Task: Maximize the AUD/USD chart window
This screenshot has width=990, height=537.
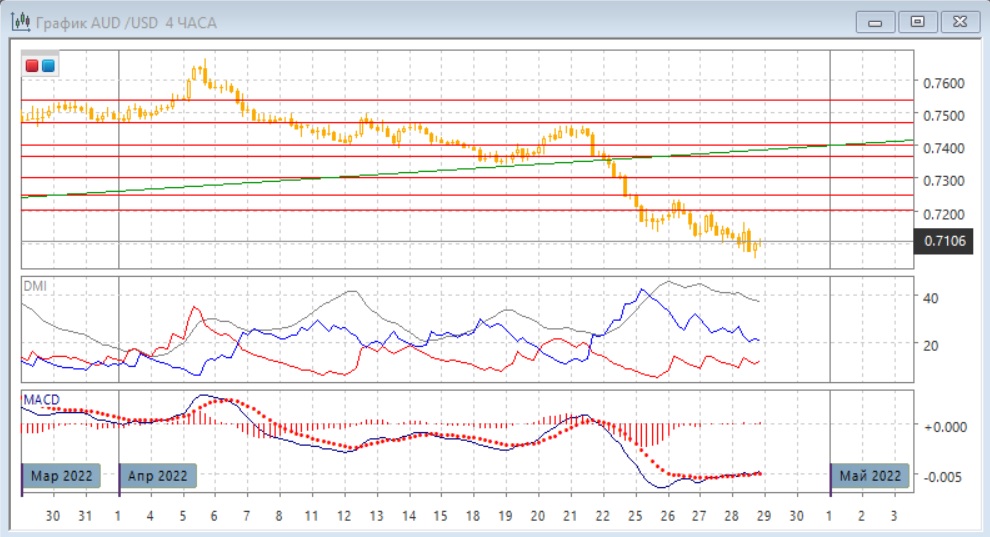Action: [x=917, y=21]
